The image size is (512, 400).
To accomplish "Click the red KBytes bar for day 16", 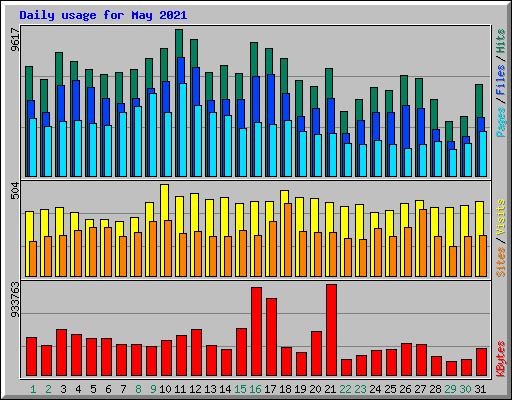I will coord(256,332).
